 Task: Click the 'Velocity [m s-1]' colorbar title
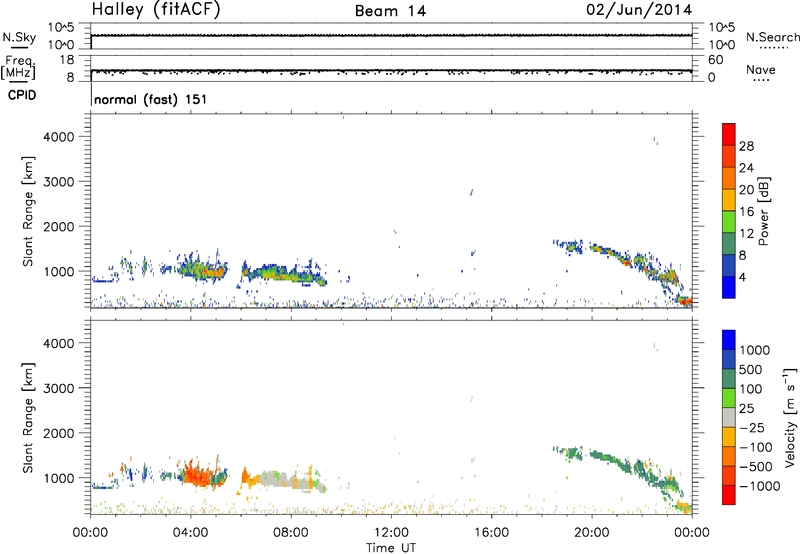[789, 417]
